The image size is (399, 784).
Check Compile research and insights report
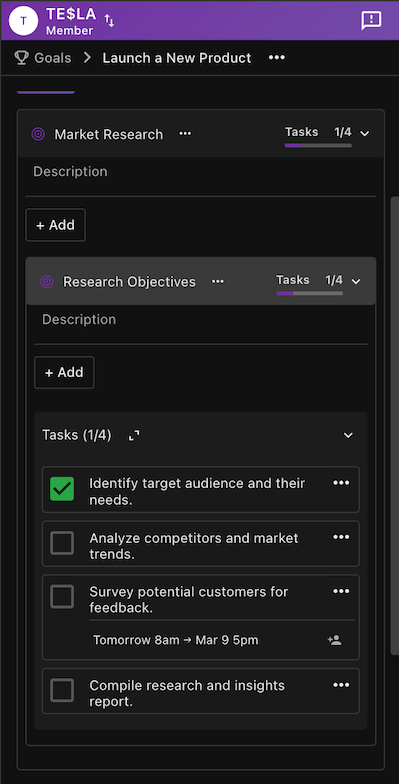pyautogui.click(x=62, y=690)
